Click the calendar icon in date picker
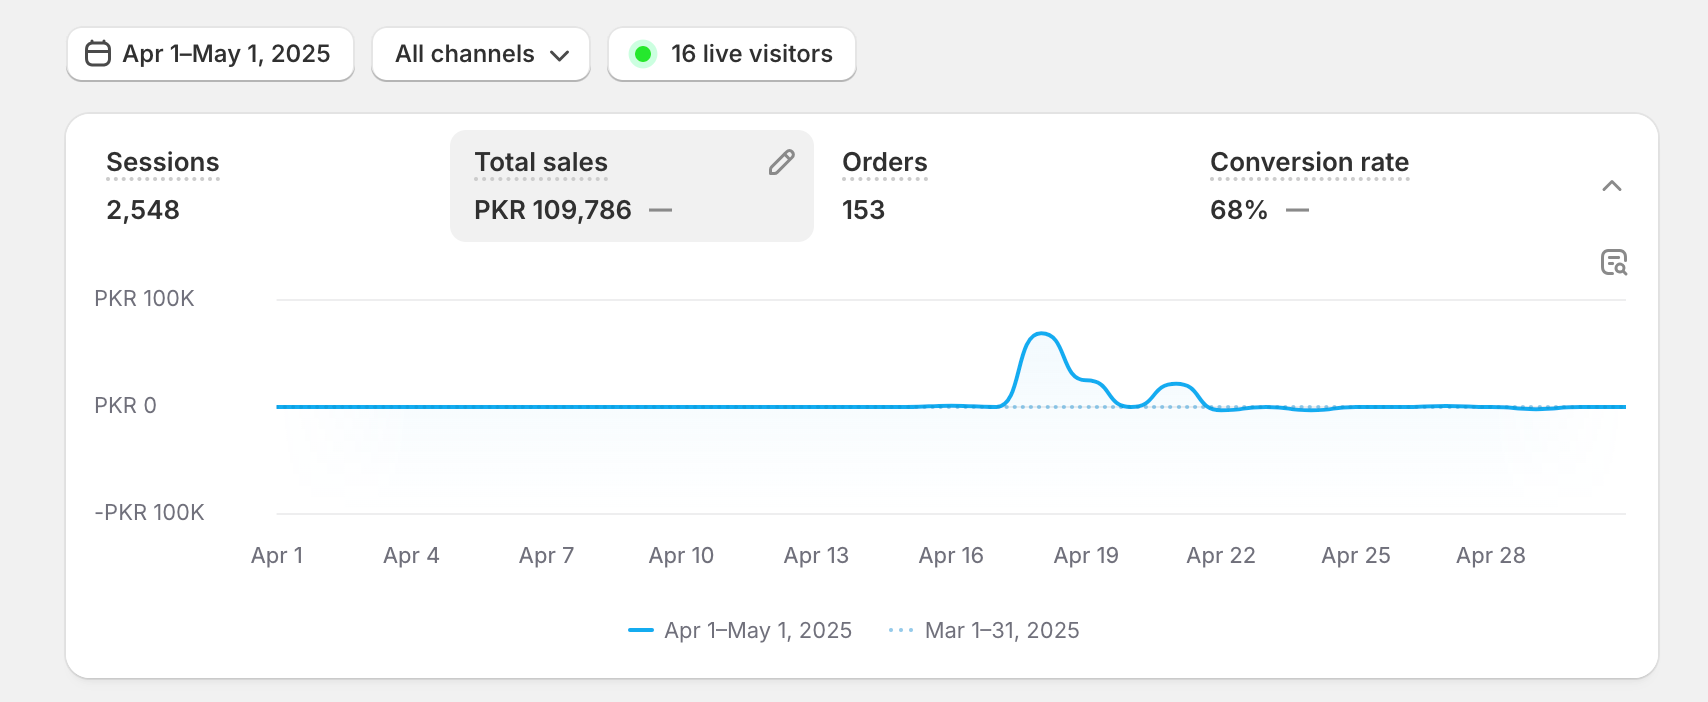Viewport: 1708px width, 702px height. coord(98,54)
